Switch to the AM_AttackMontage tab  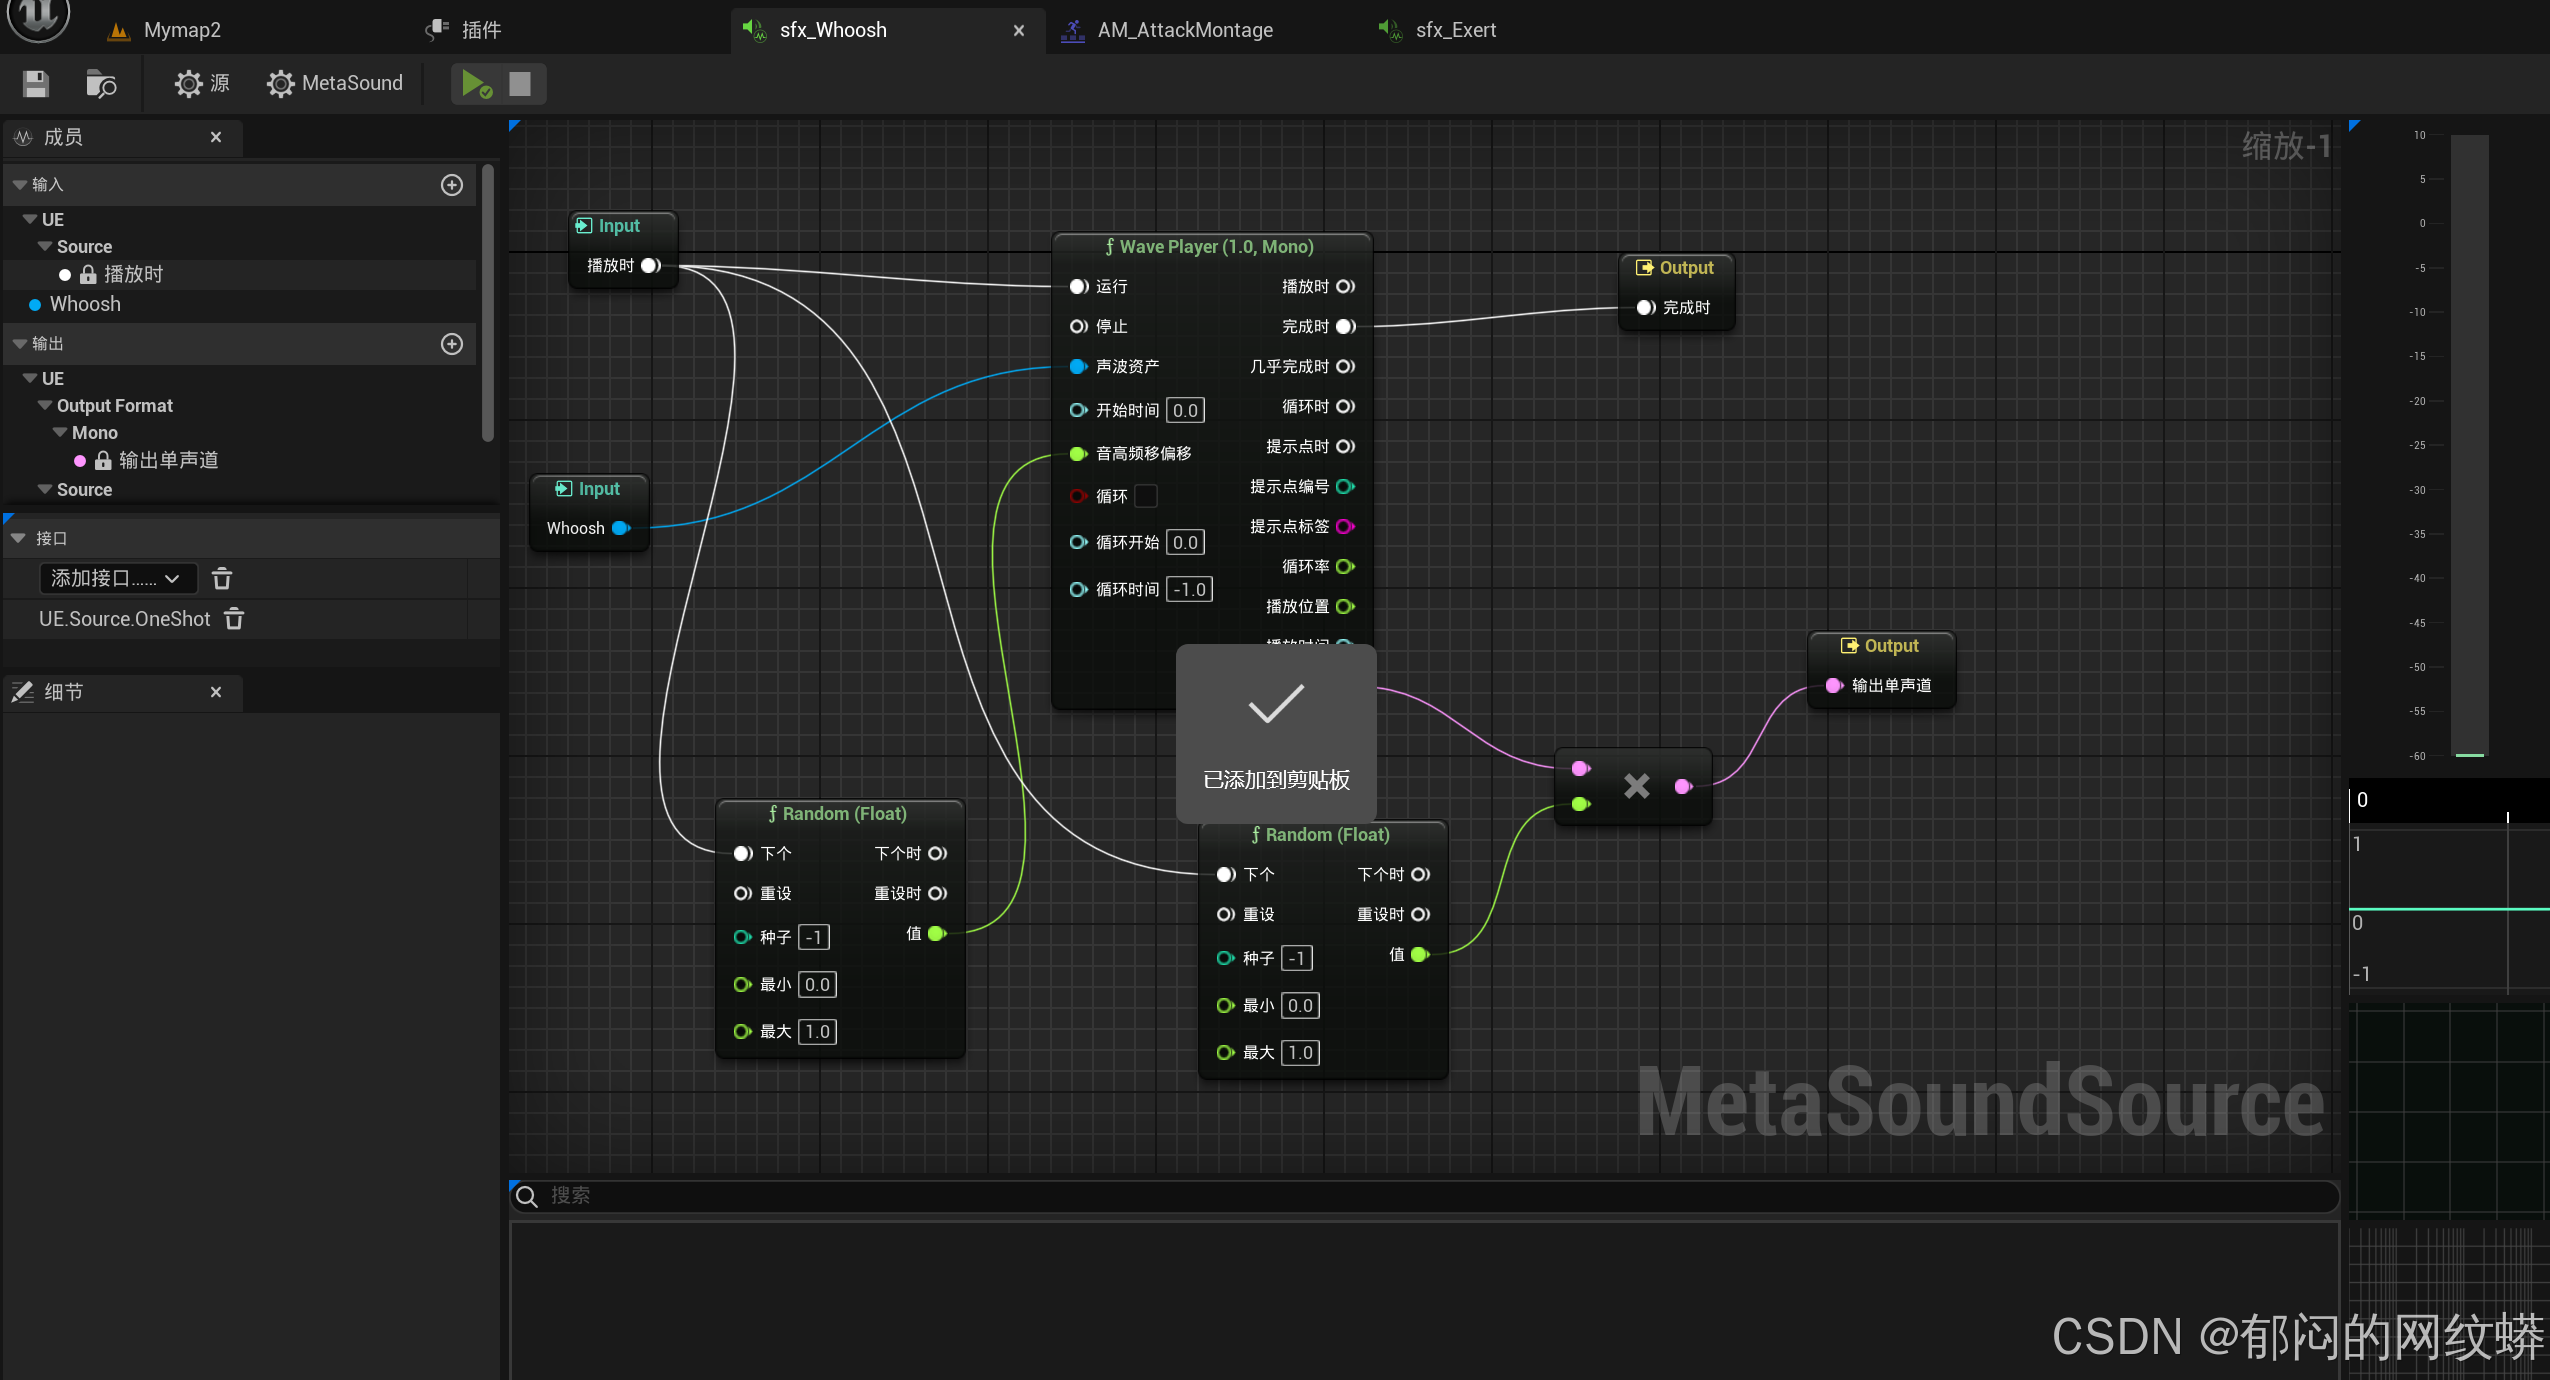(x=1184, y=30)
